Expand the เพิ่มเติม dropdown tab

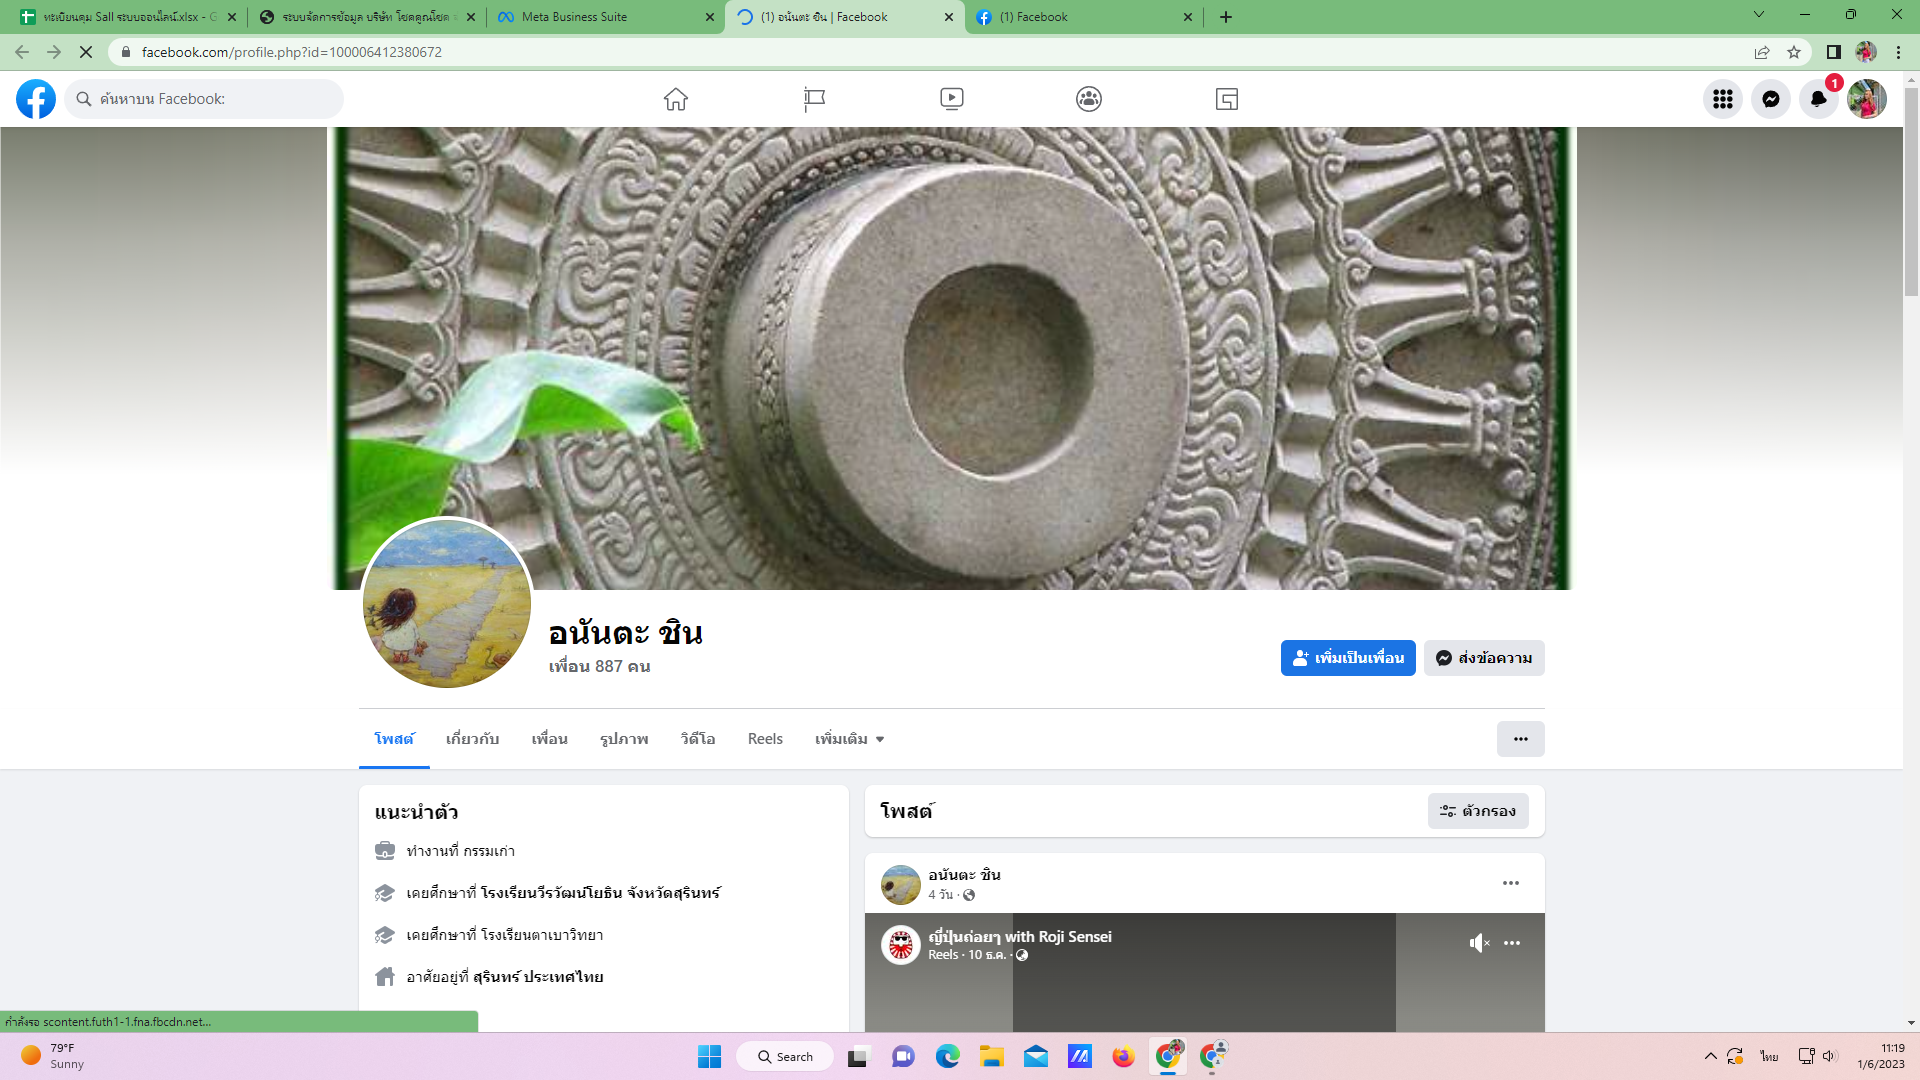[849, 739]
